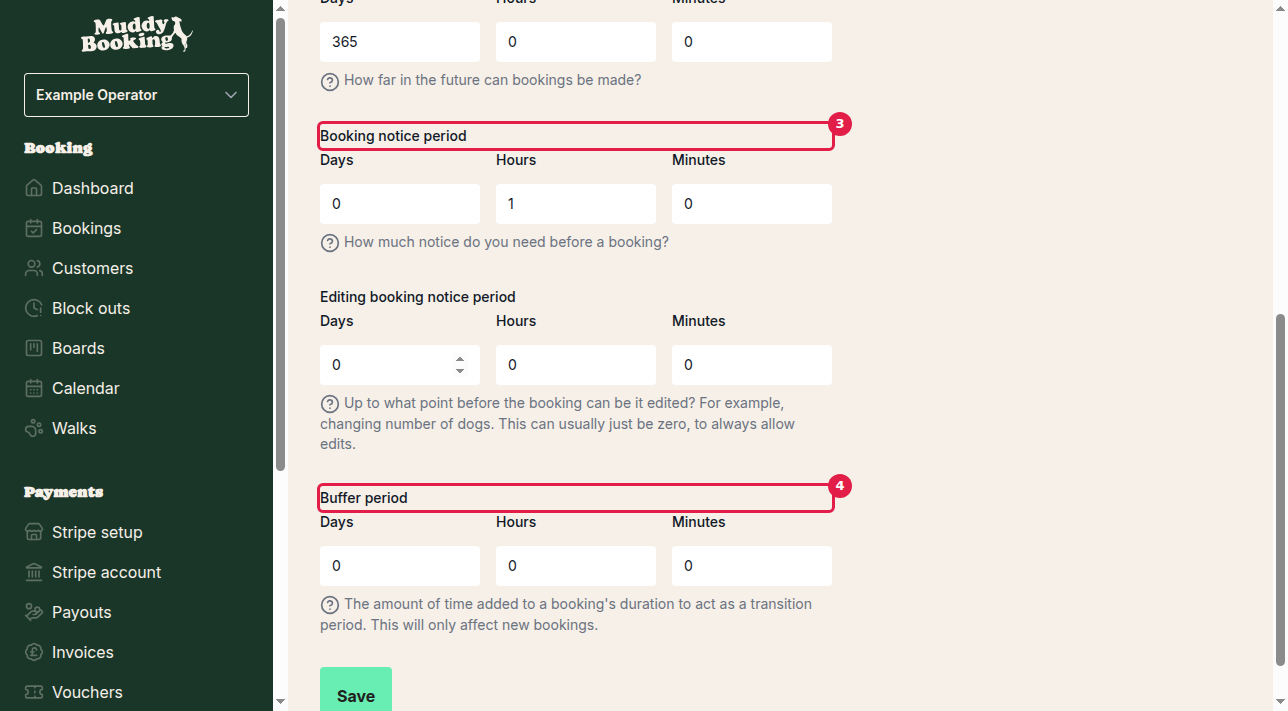Click the Save button
The height and width of the screenshot is (711, 1288).
click(x=355, y=695)
